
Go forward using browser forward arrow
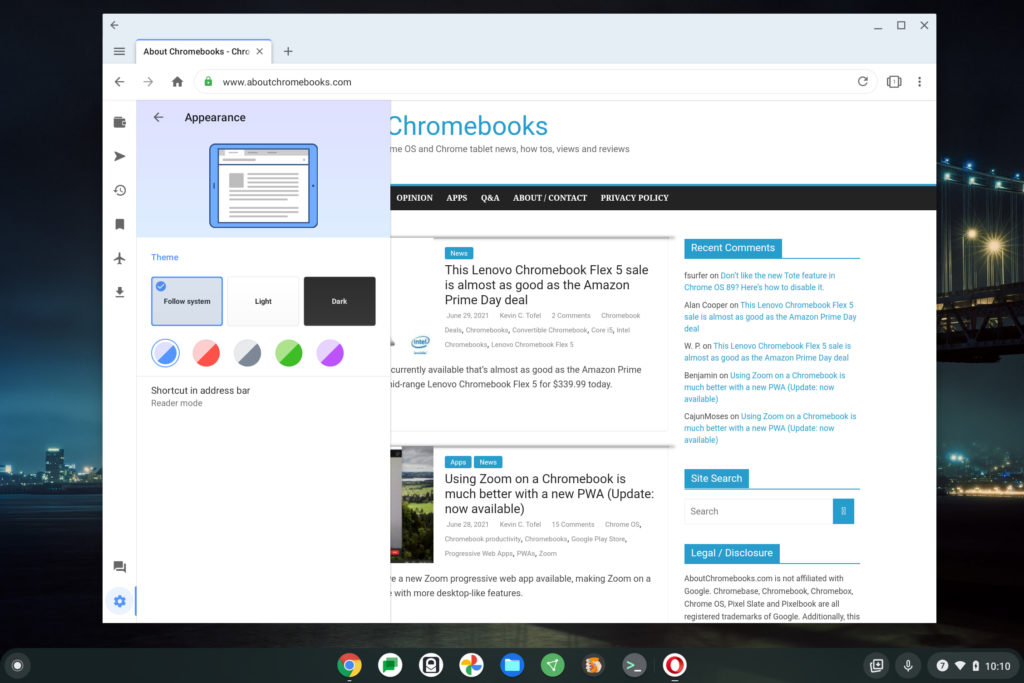point(148,82)
